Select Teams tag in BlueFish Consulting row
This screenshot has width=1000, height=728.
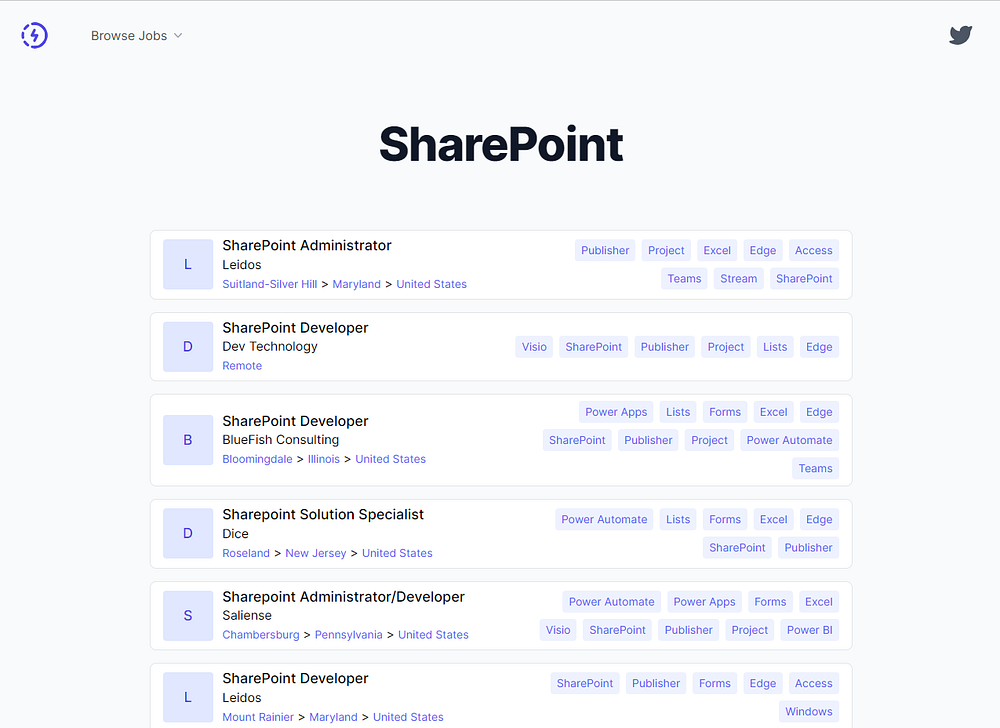[816, 469]
